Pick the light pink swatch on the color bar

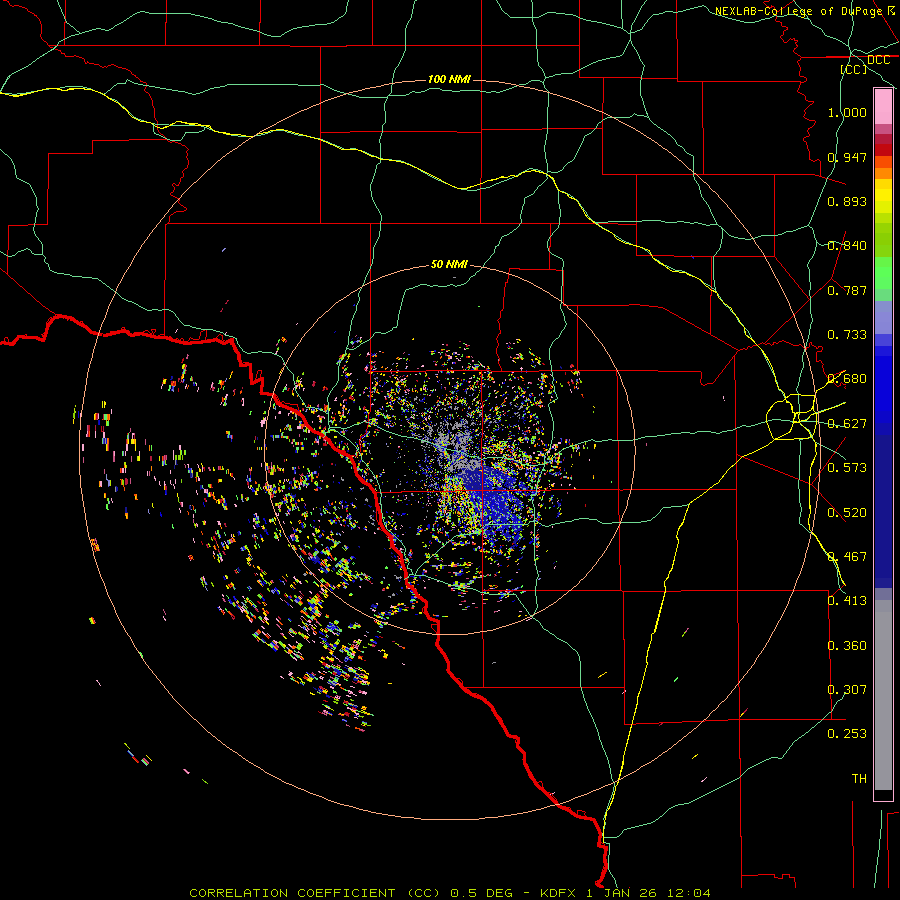(883, 107)
